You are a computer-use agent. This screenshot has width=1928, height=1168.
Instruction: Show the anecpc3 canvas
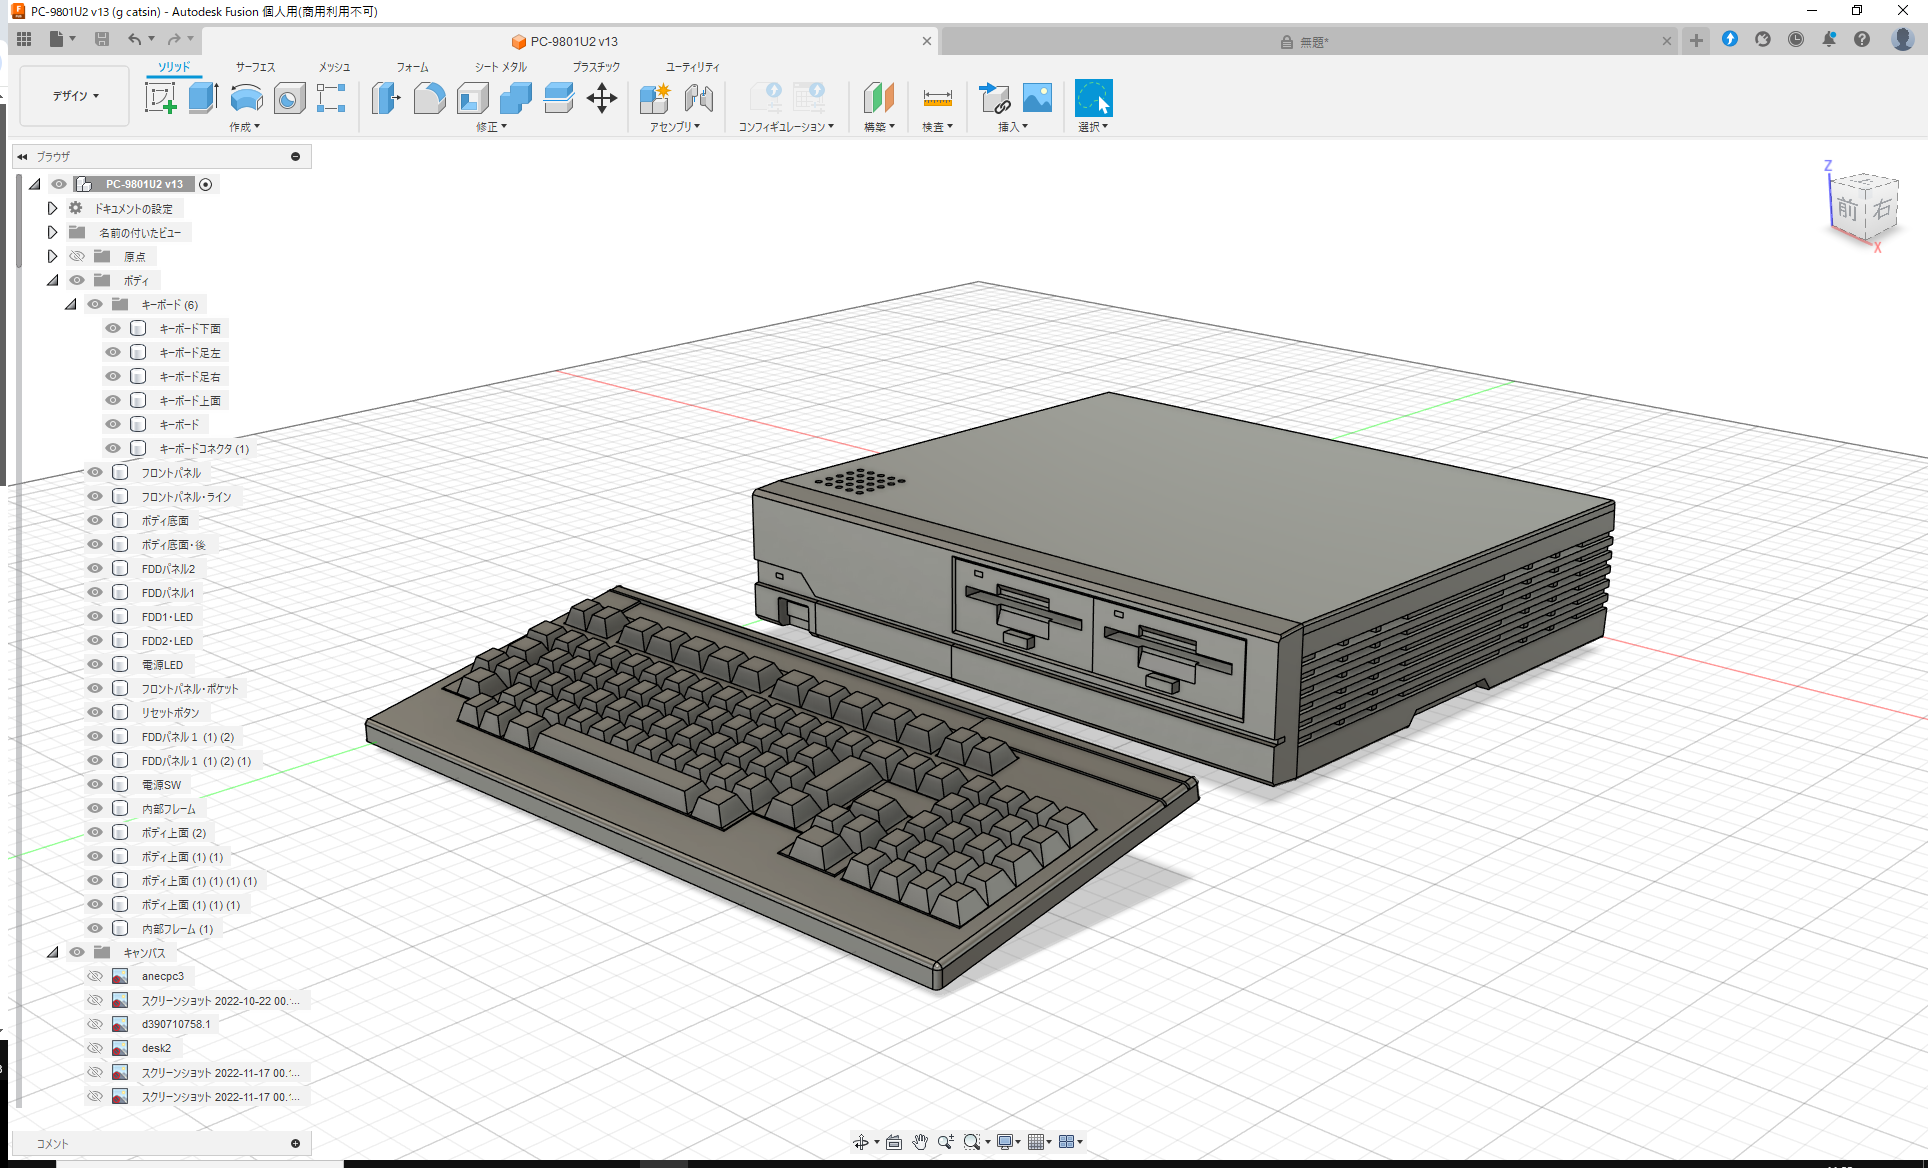point(95,976)
